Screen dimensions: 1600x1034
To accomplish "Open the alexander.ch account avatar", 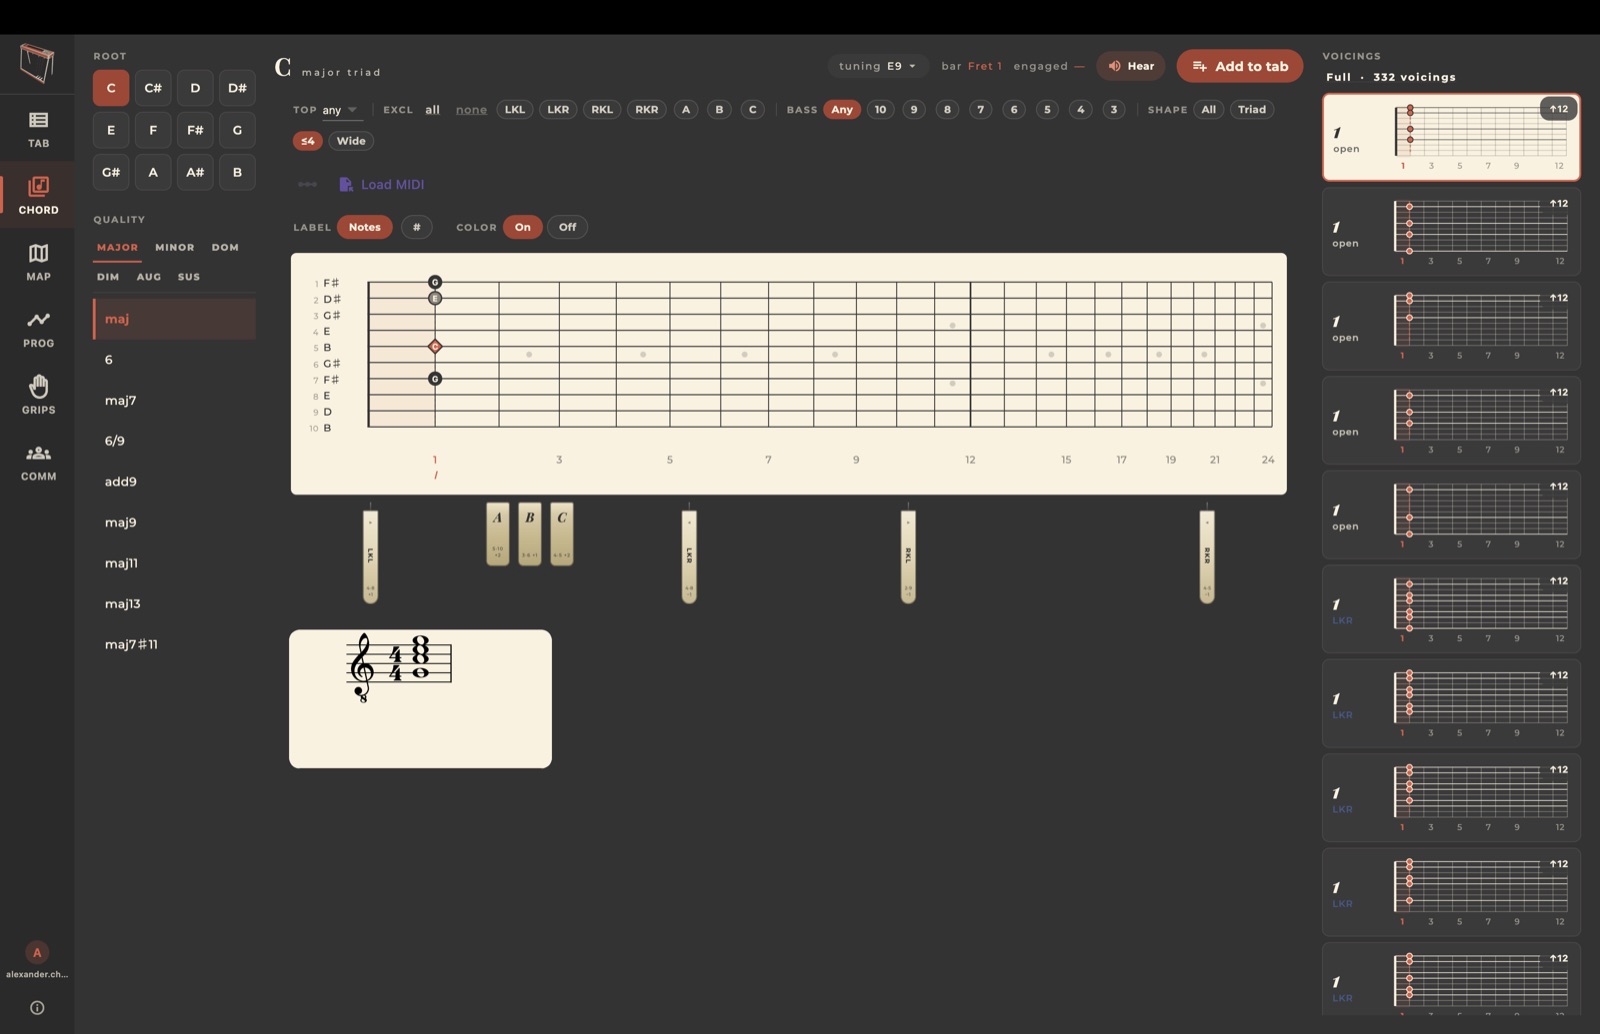I will coord(37,952).
